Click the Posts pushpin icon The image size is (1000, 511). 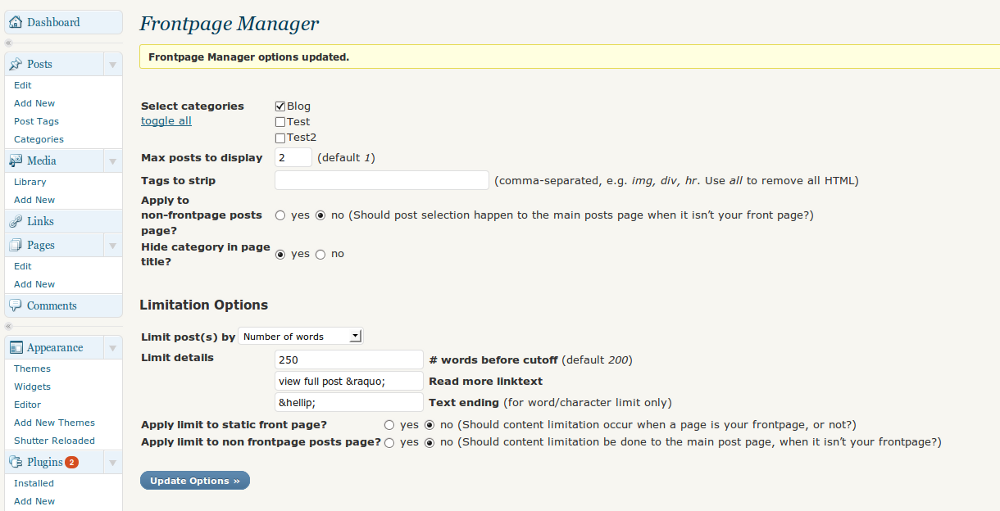click(x=16, y=64)
